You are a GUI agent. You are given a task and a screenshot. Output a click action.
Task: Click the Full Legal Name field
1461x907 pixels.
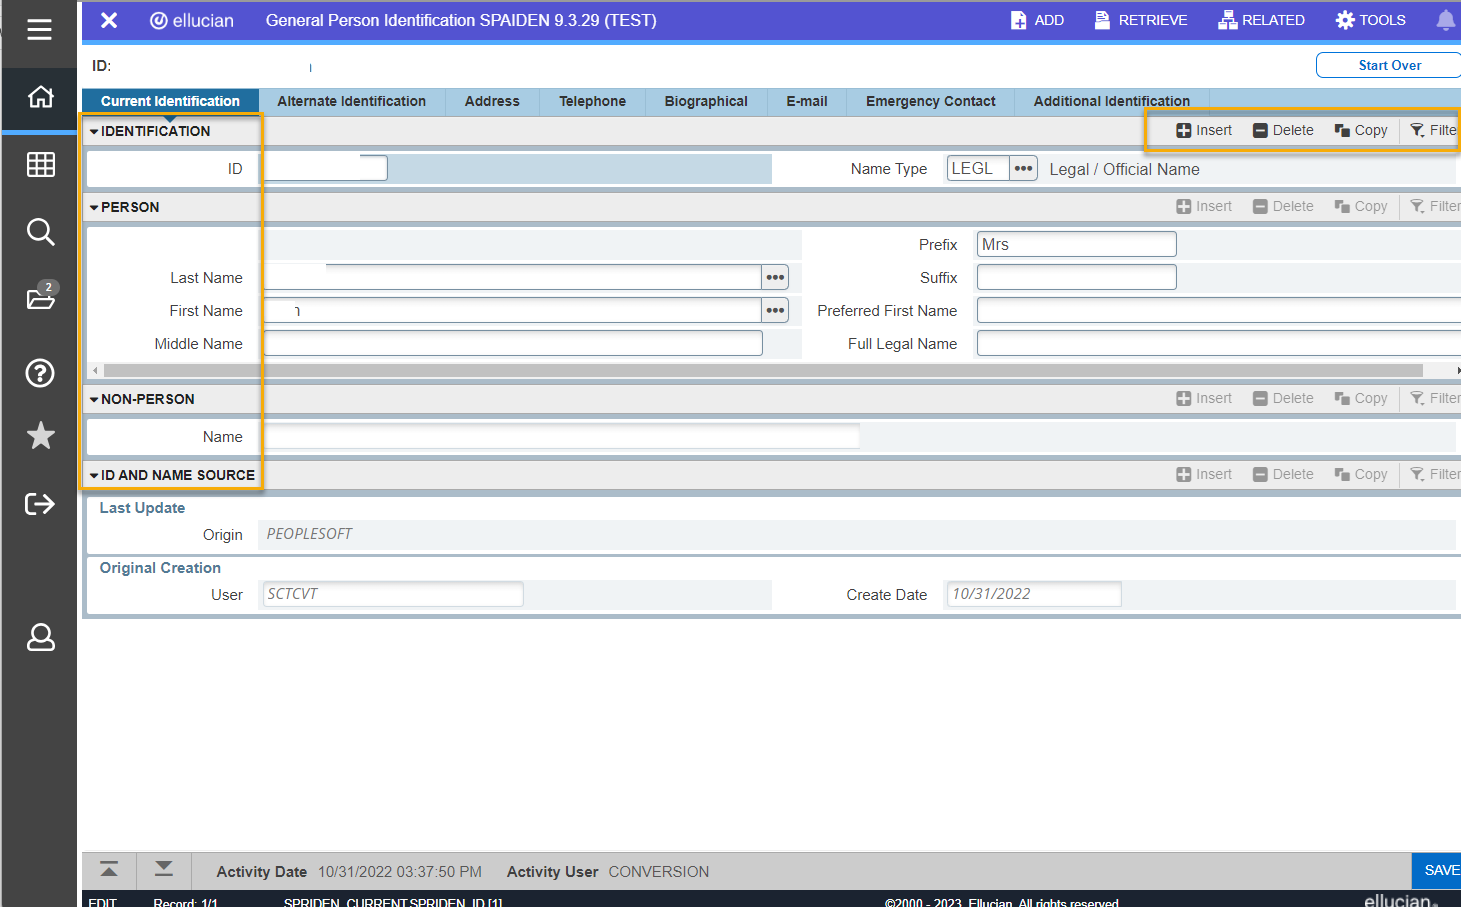click(1218, 343)
